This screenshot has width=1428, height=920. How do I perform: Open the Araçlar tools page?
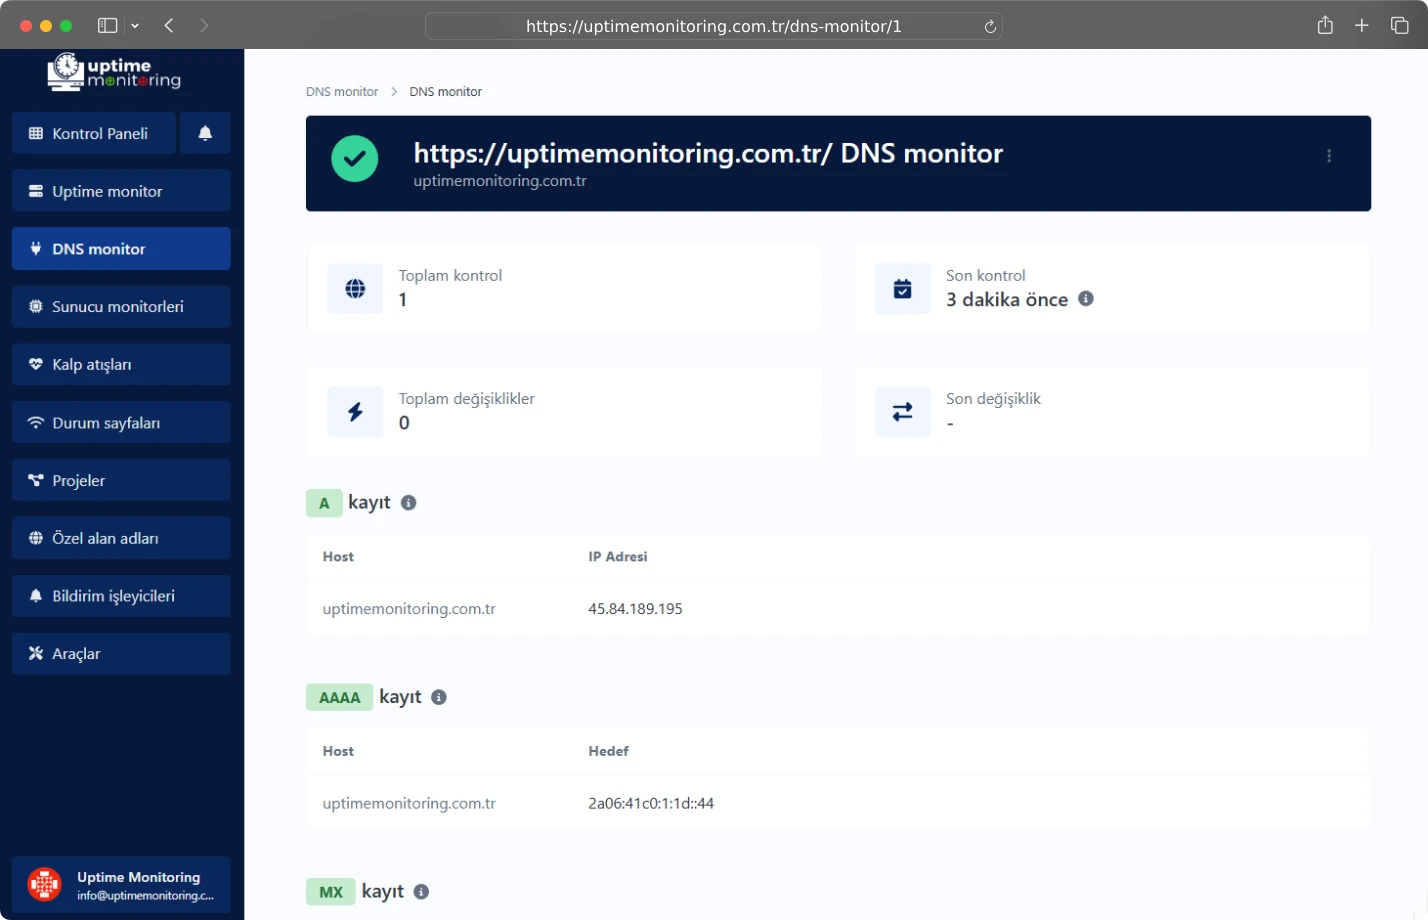point(121,654)
